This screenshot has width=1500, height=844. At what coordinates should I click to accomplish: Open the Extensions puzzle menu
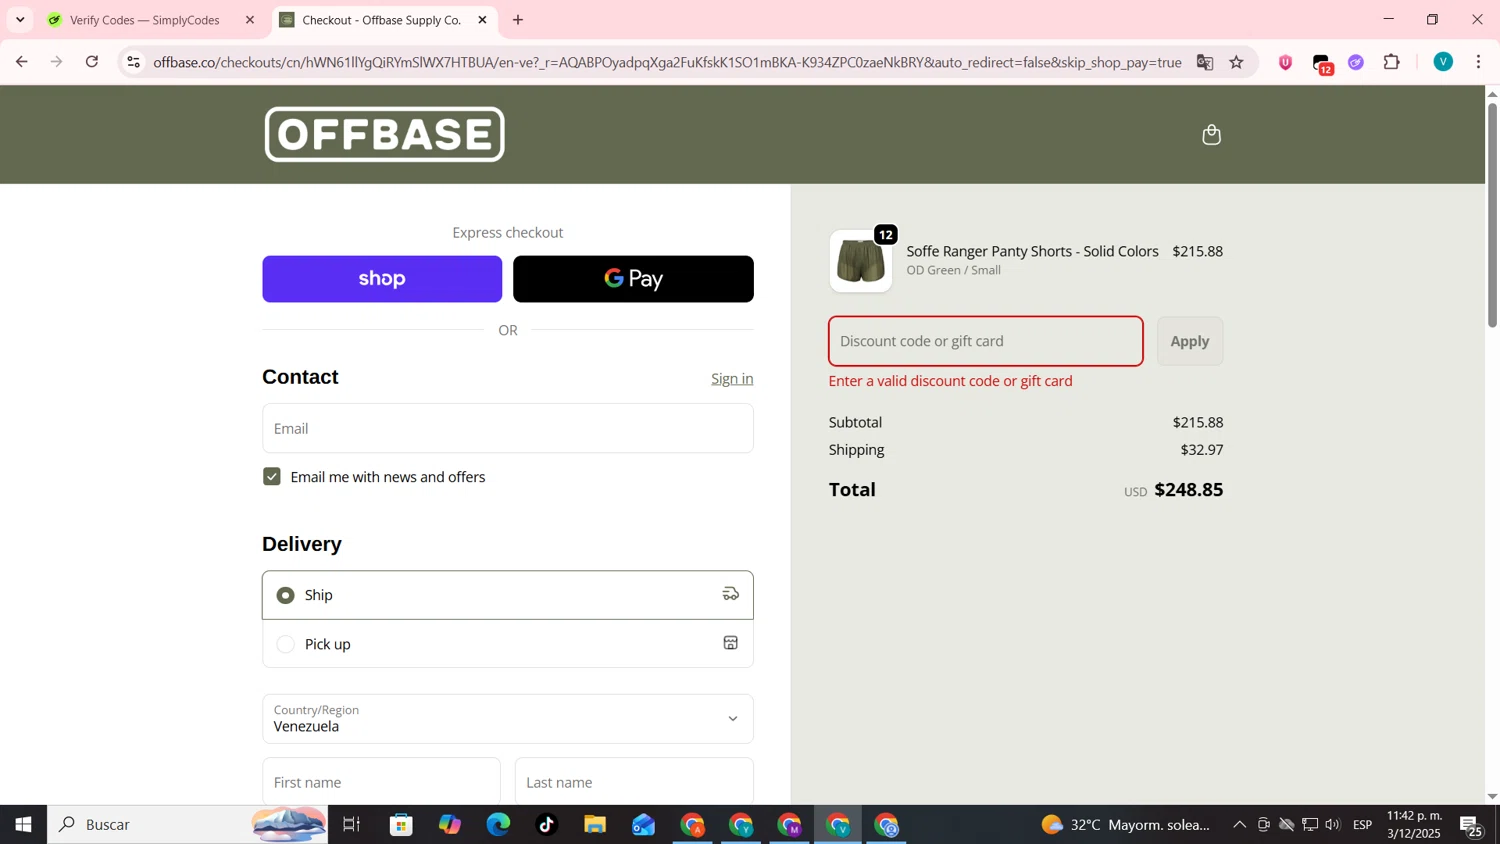pos(1391,62)
